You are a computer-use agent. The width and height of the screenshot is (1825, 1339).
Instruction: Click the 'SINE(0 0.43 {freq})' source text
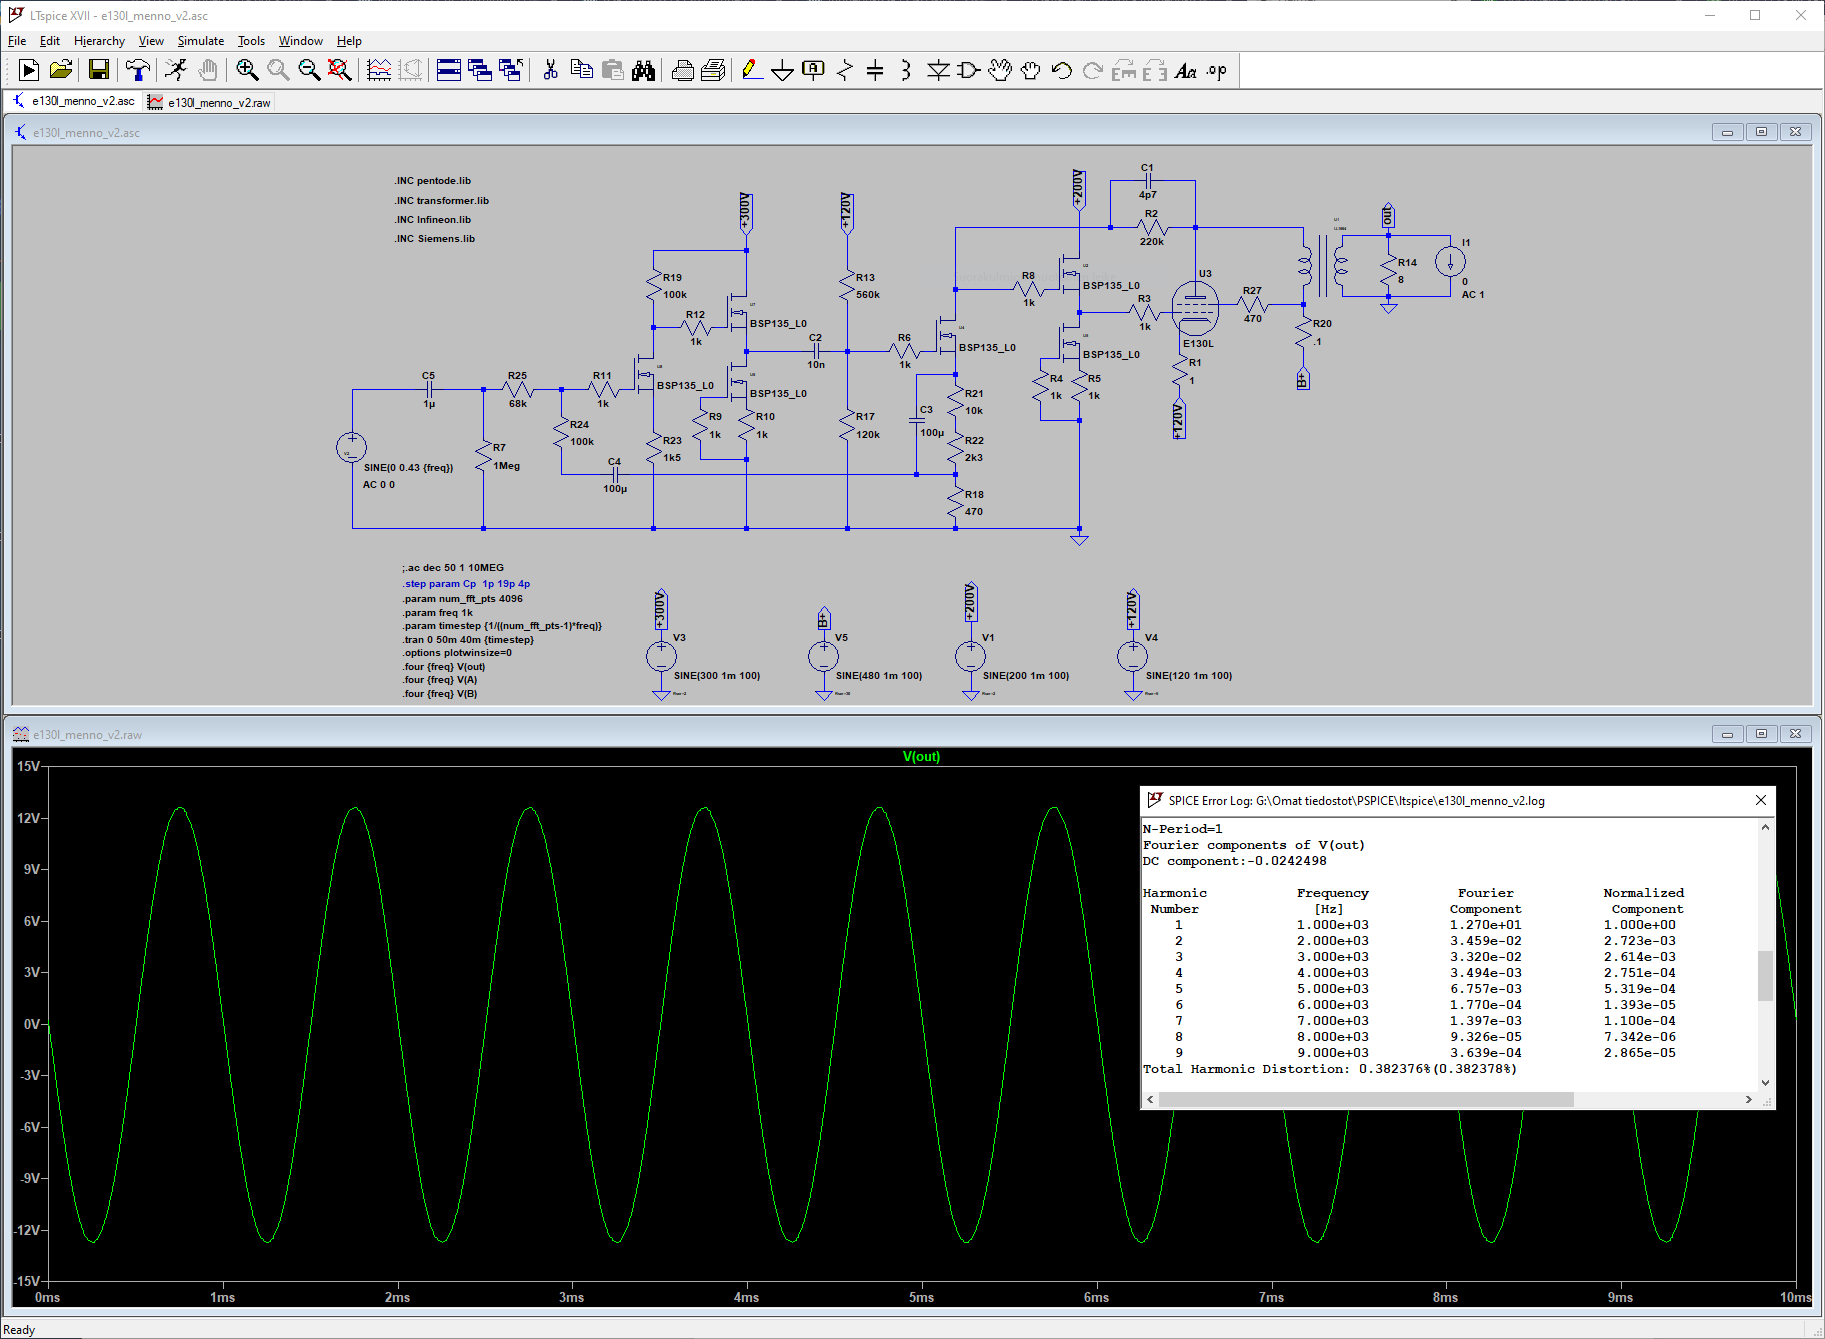click(408, 468)
